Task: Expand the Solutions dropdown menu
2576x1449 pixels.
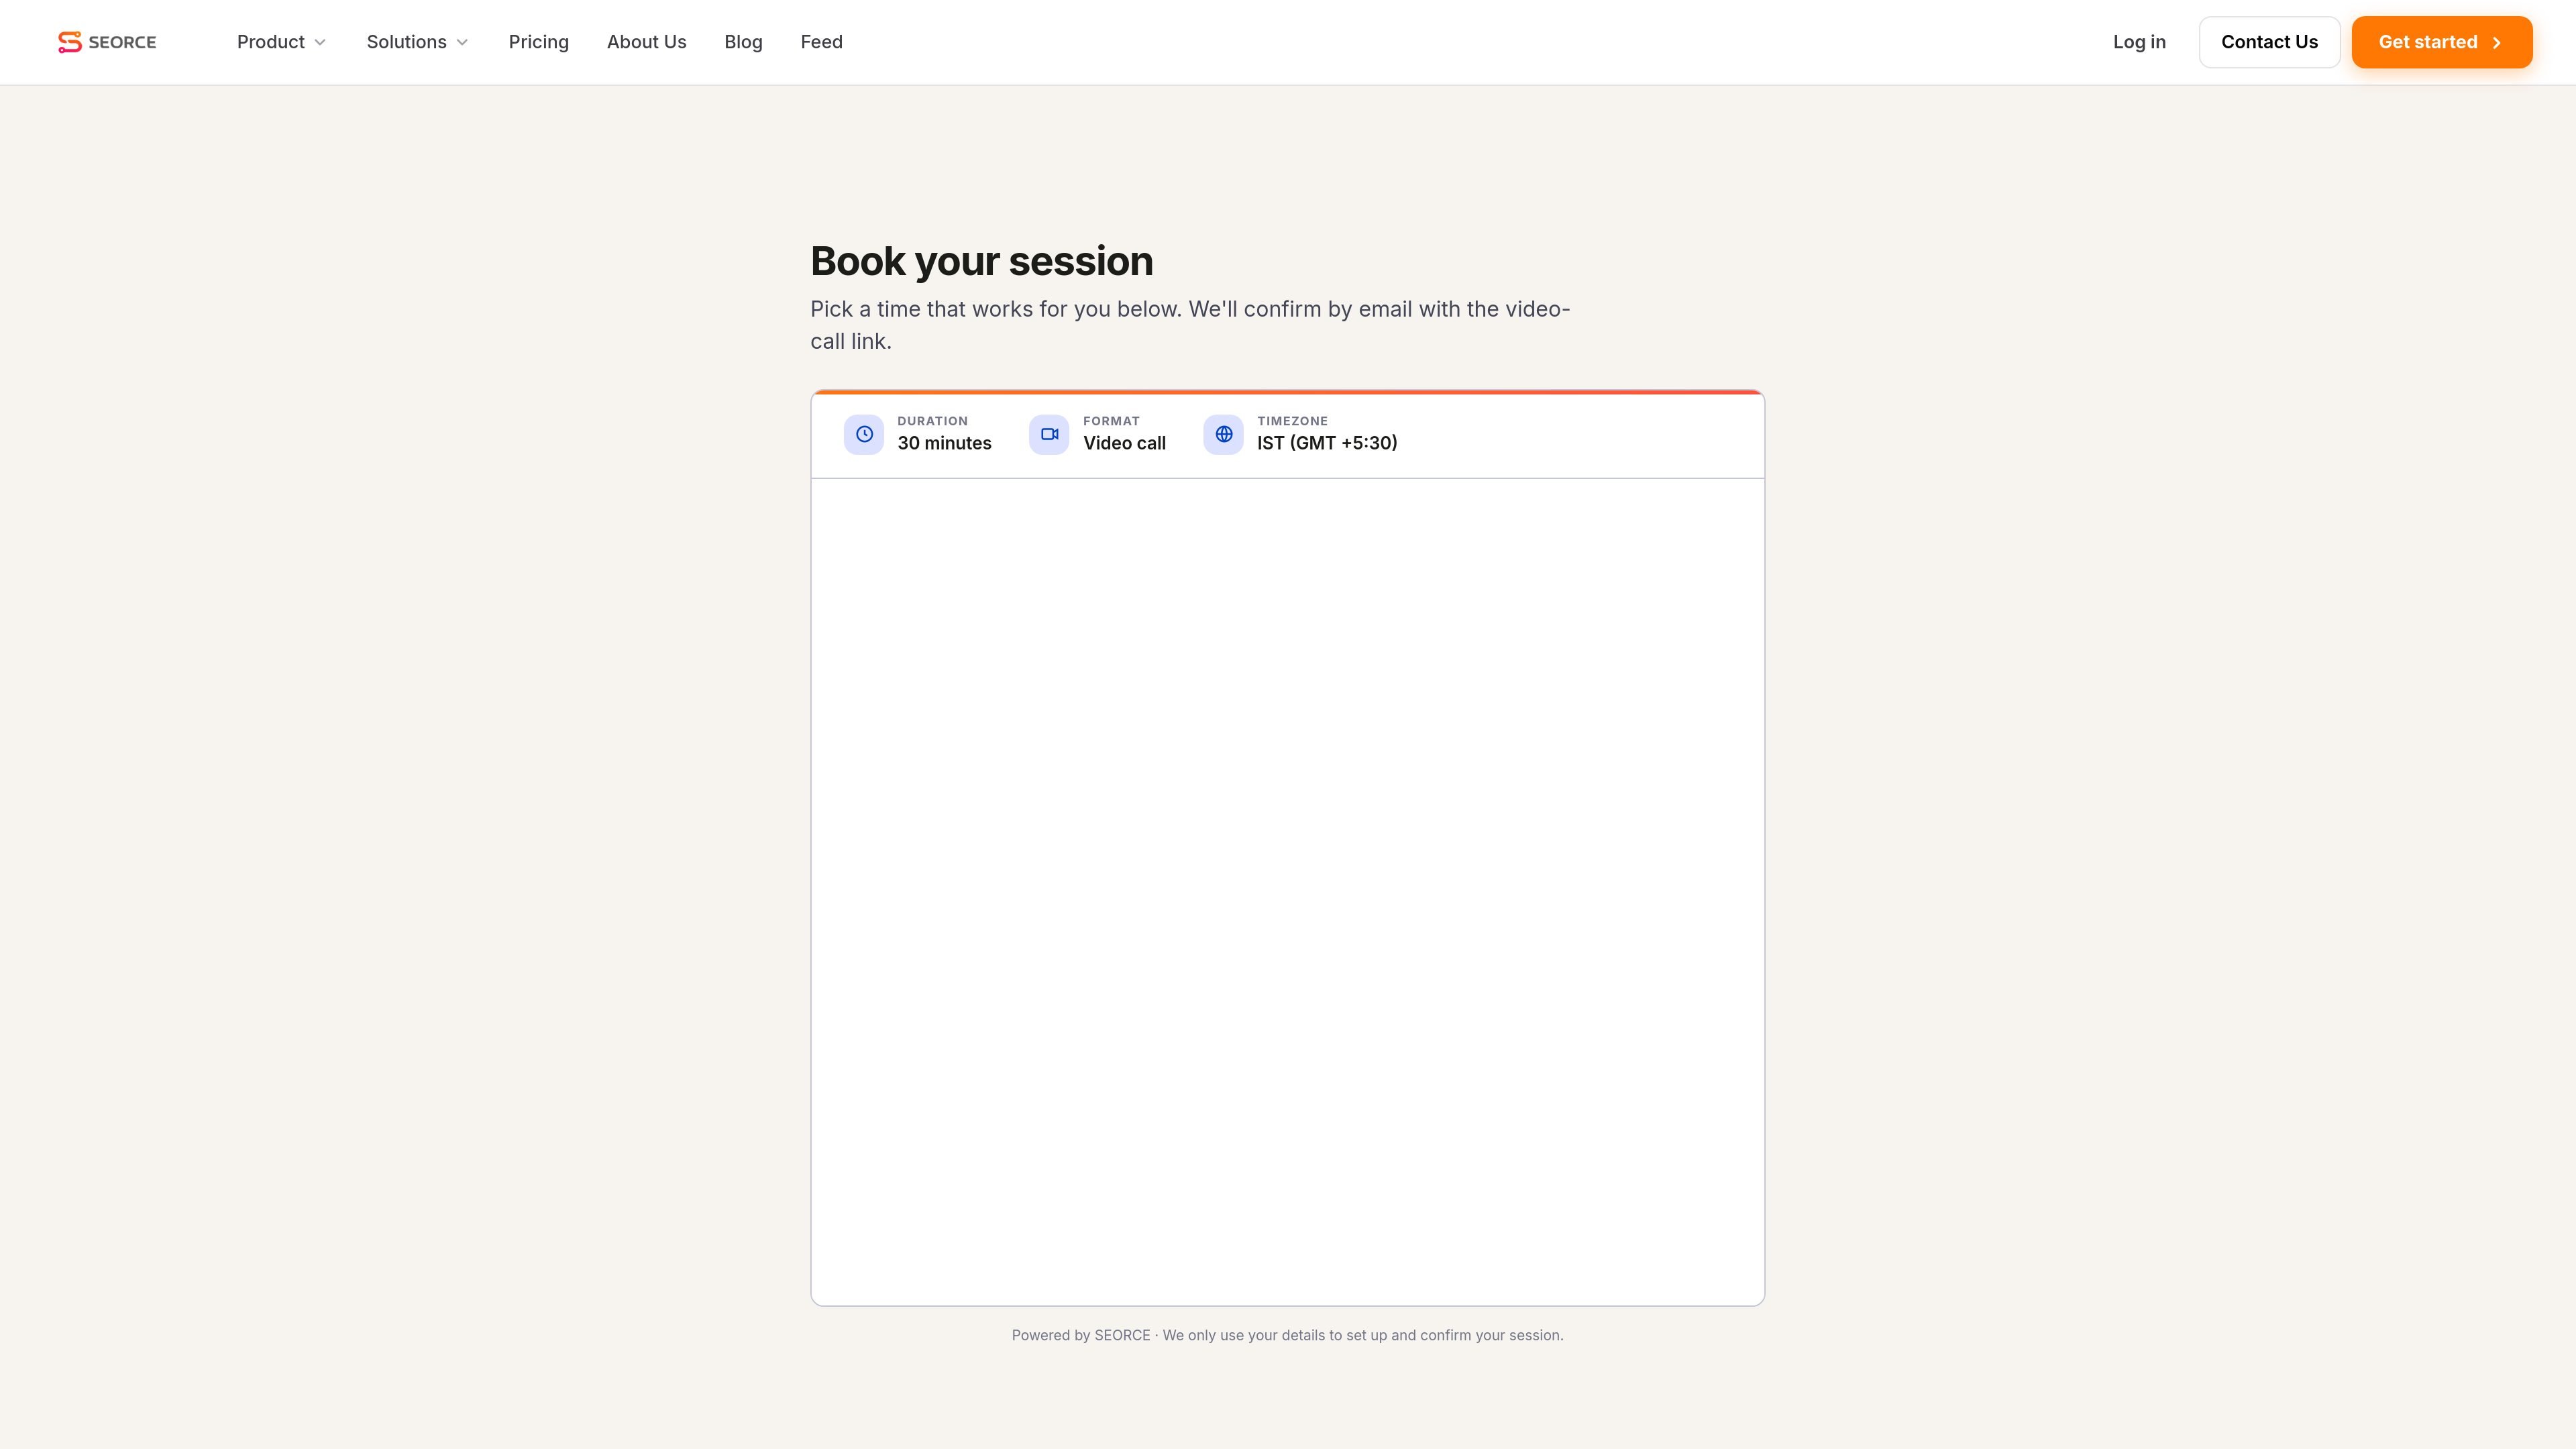Action: coord(417,42)
